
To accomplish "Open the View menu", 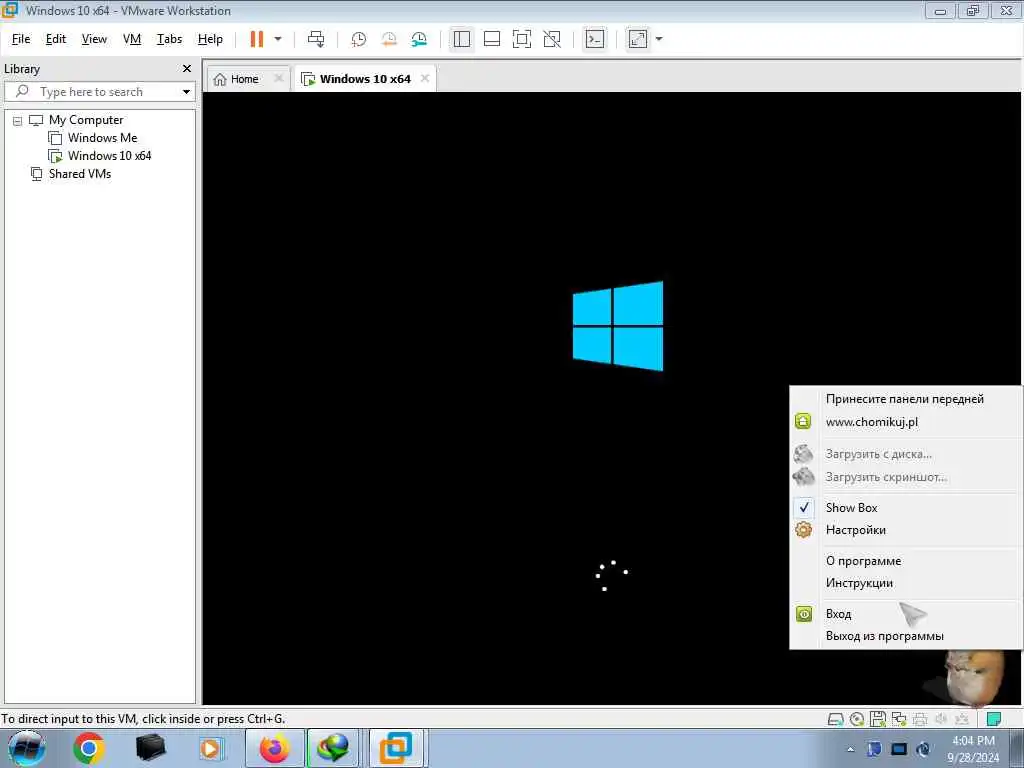I will [94, 39].
